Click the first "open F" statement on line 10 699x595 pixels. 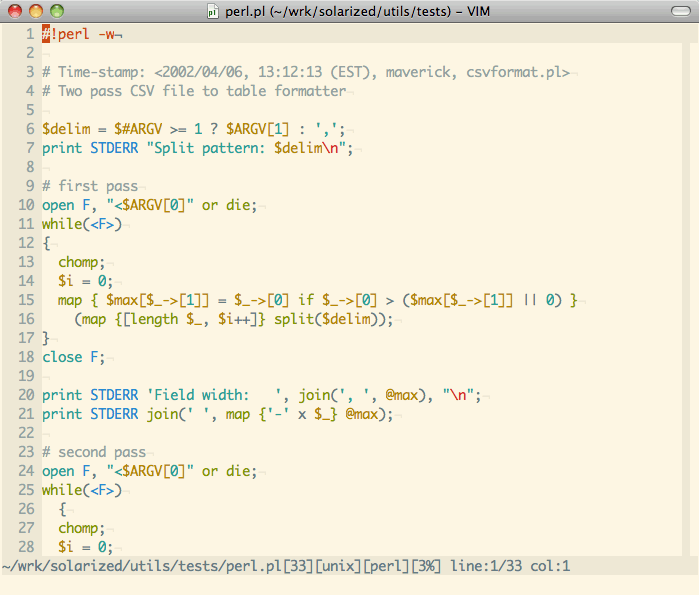(68, 205)
